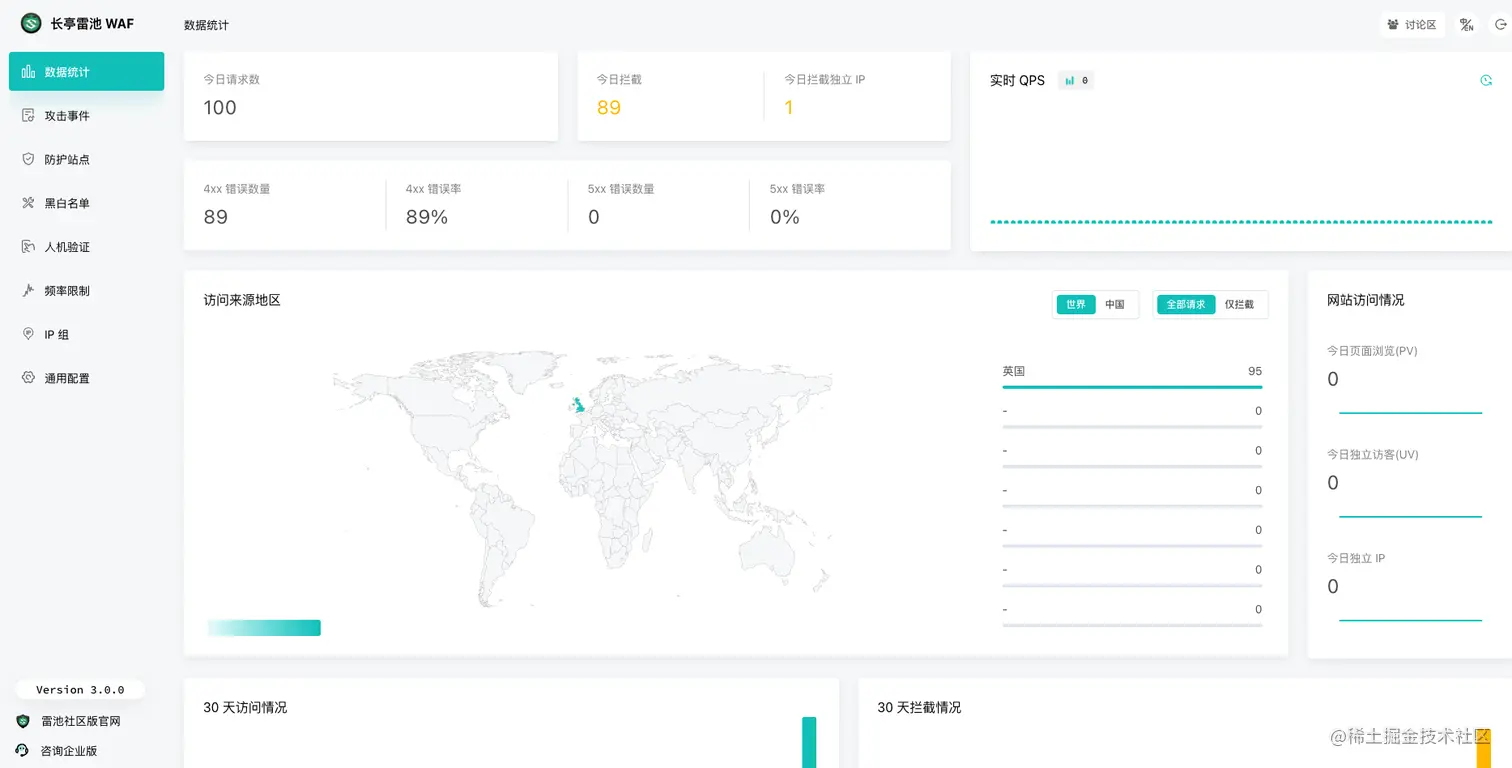Click the 访问来源地区 heading
The height and width of the screenshot is (768, 1512).
coord(242,300)
